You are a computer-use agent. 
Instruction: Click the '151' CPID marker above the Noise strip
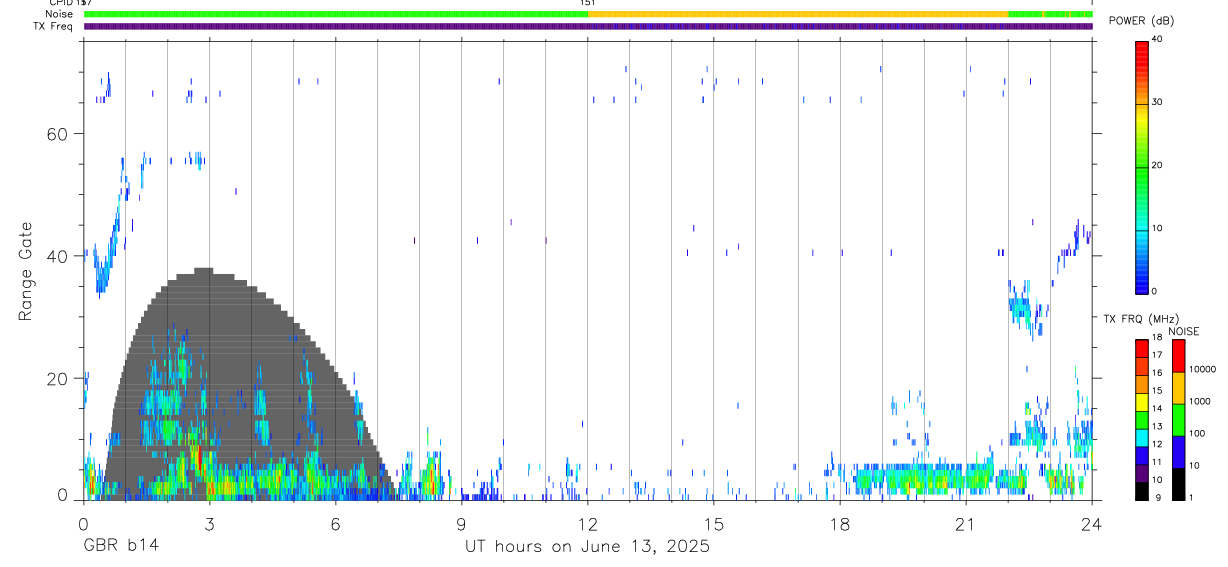click(x=588, y=3)
